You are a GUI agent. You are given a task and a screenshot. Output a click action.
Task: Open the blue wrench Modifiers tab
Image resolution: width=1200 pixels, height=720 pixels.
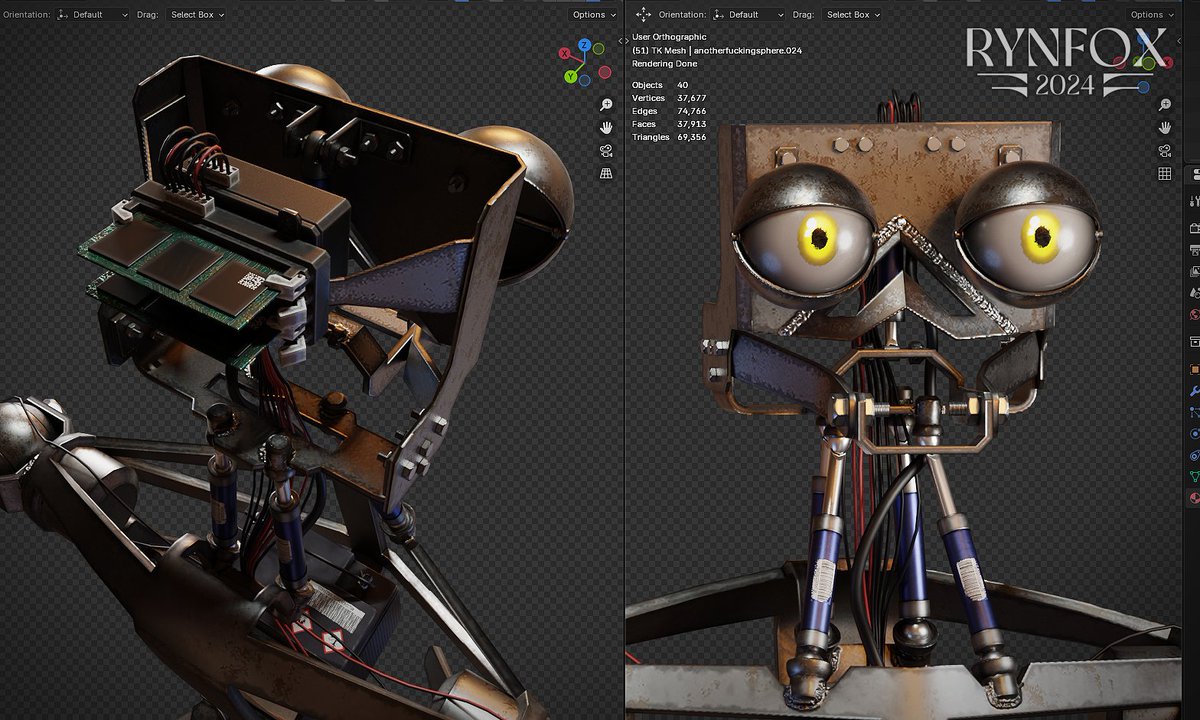pos(1194,391)
